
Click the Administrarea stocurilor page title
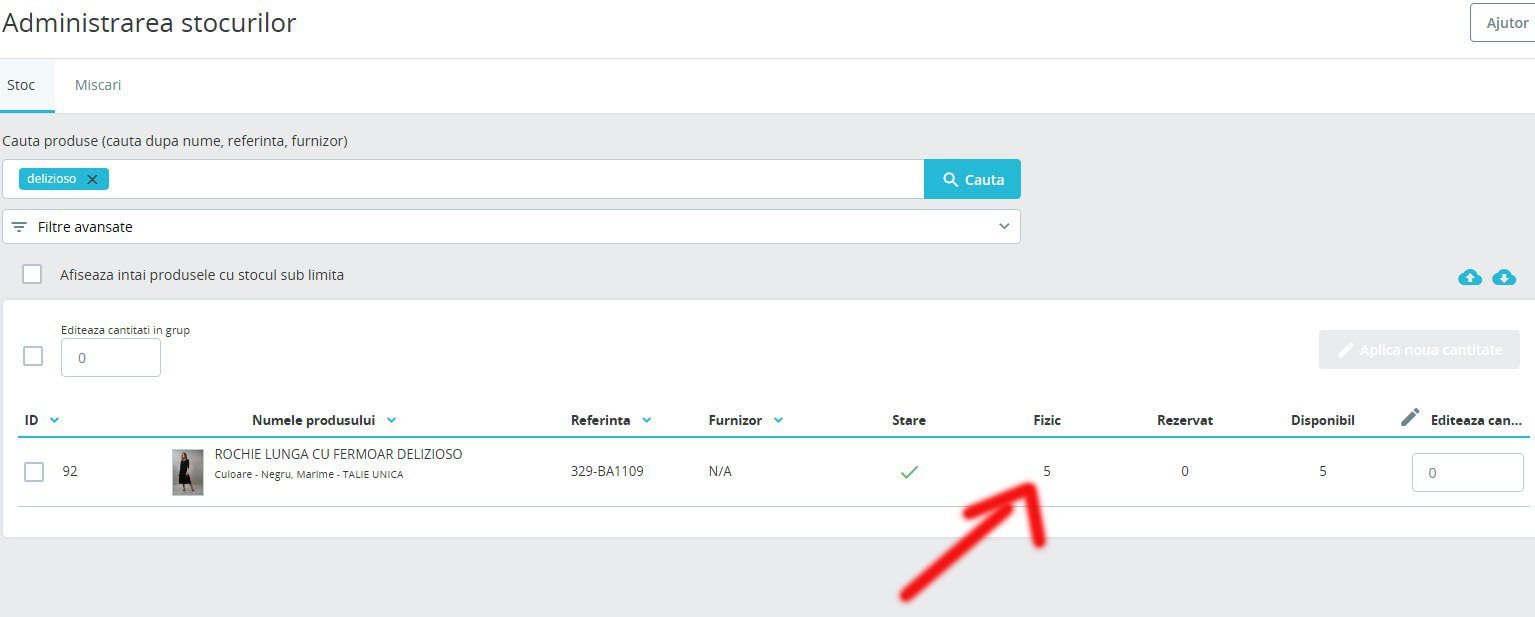(x=149, y=22)
